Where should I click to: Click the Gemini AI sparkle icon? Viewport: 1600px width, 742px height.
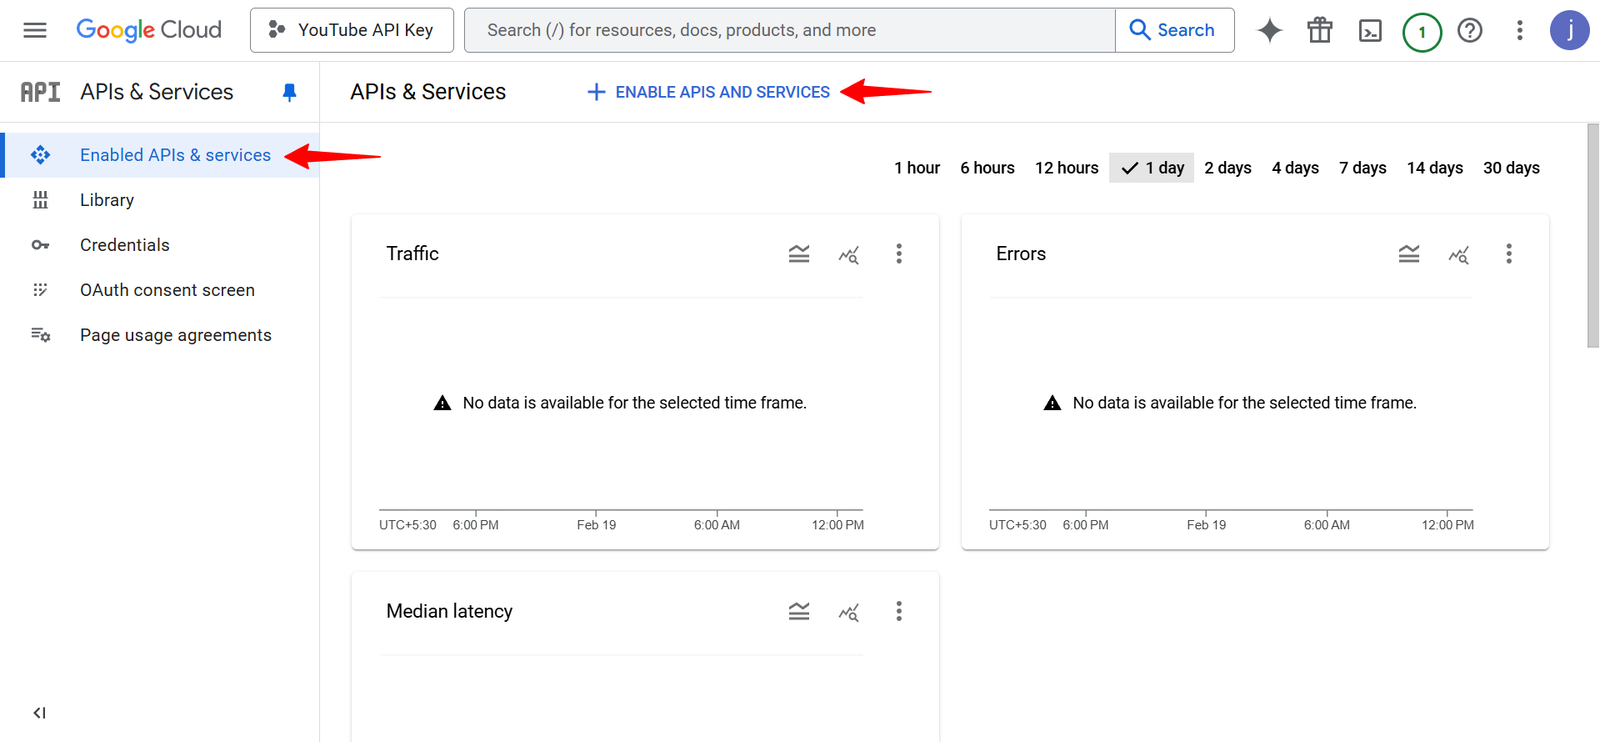[x=1269, y=30]
